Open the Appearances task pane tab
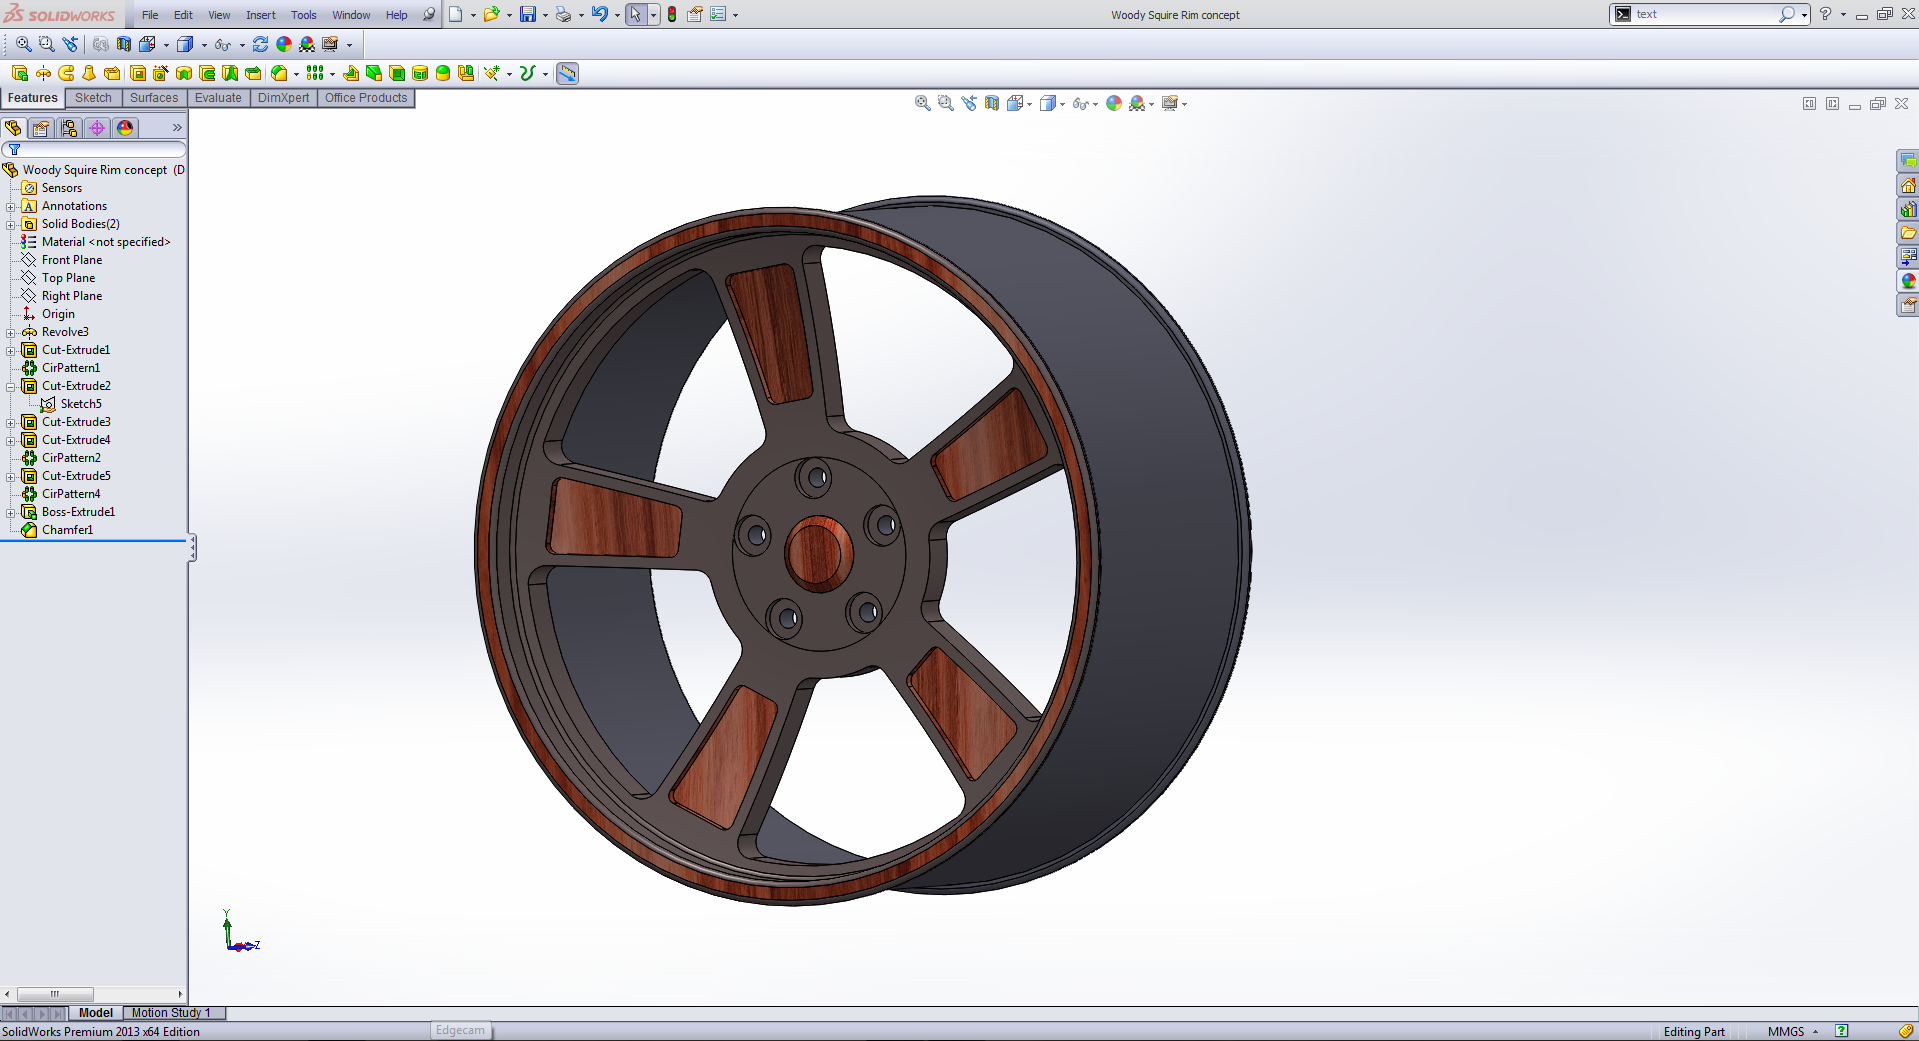 click(x=1908, y=281)
